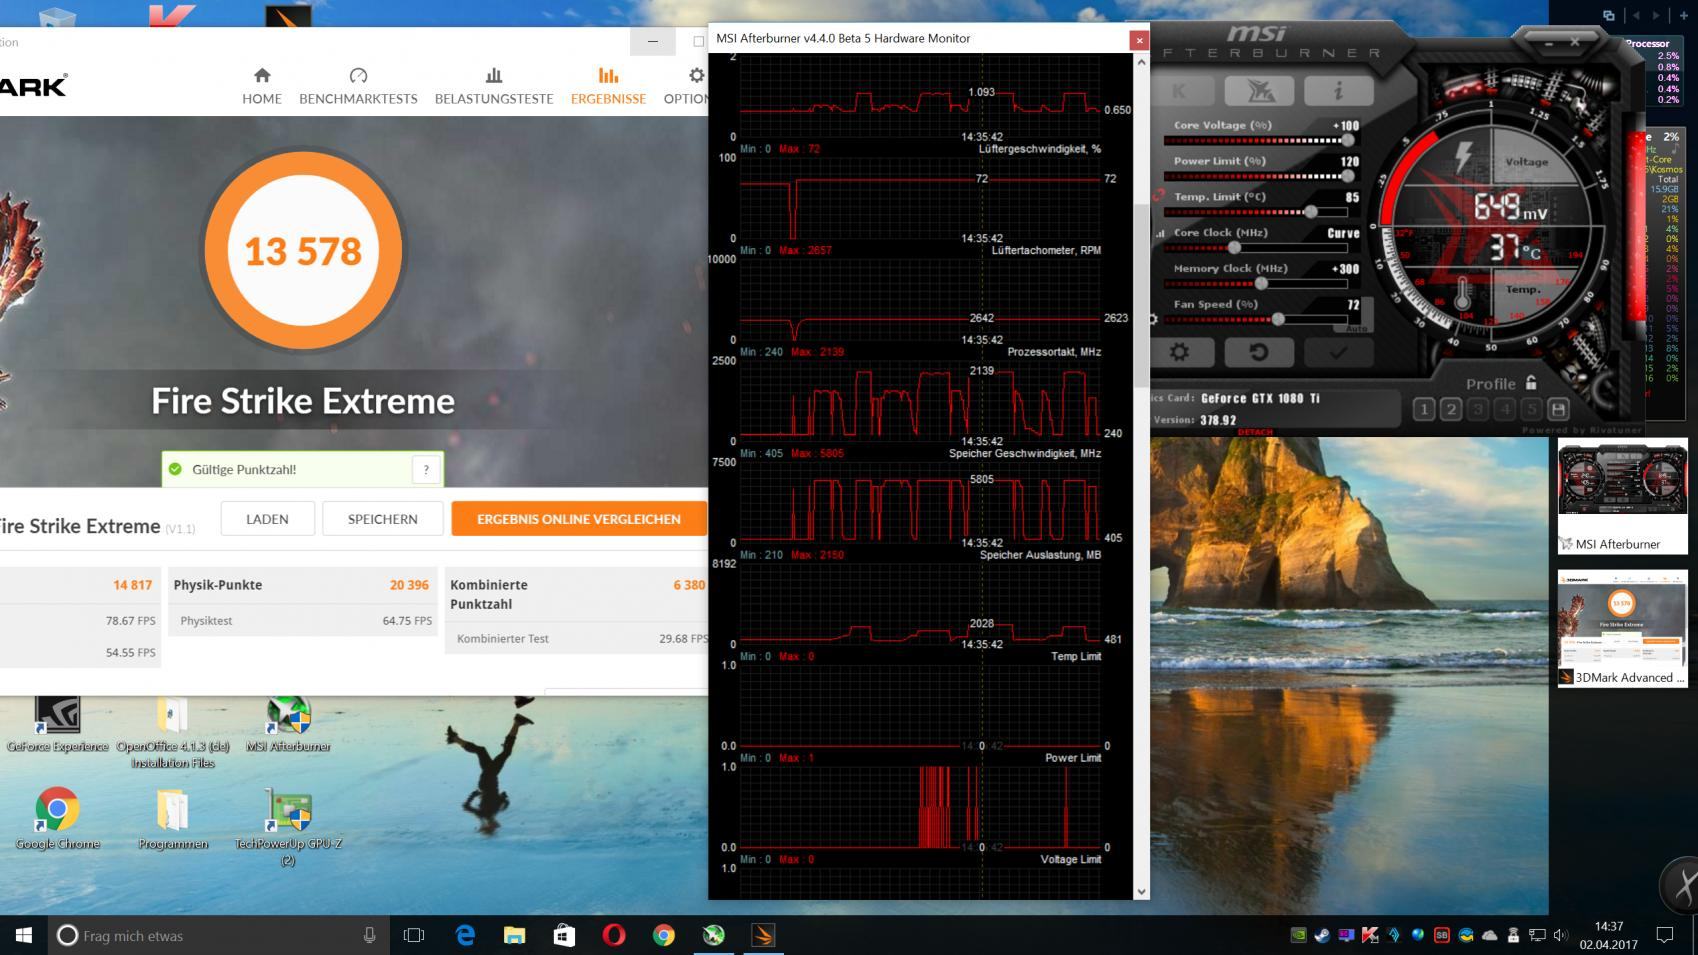Open the Windows Start menu

24,935
